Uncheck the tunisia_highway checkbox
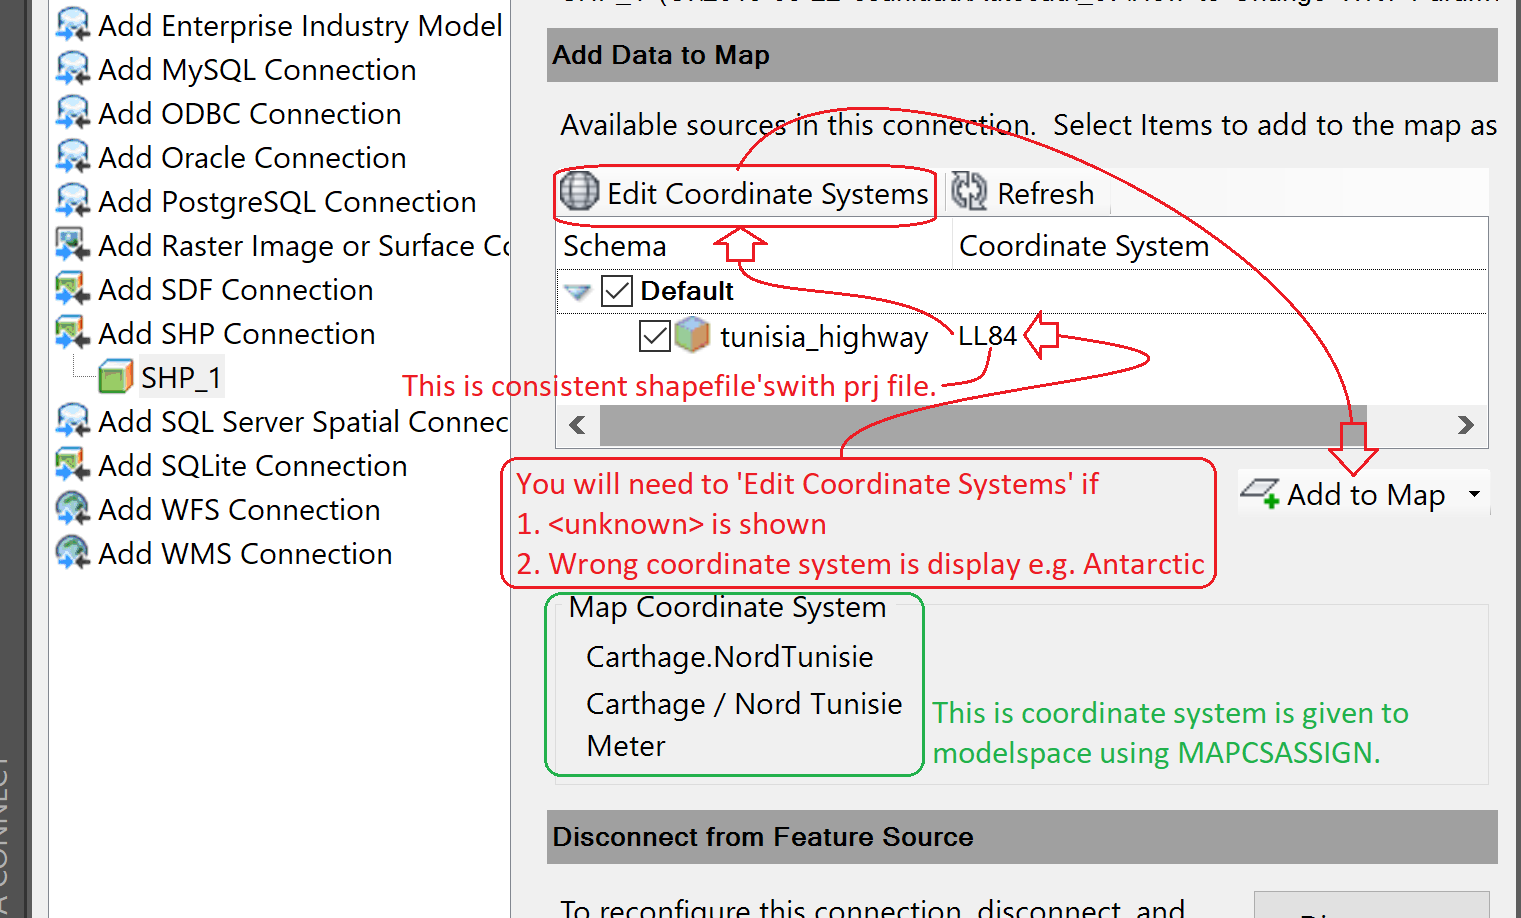Screen dimensions: 1521x918 [x=654, y=335]
